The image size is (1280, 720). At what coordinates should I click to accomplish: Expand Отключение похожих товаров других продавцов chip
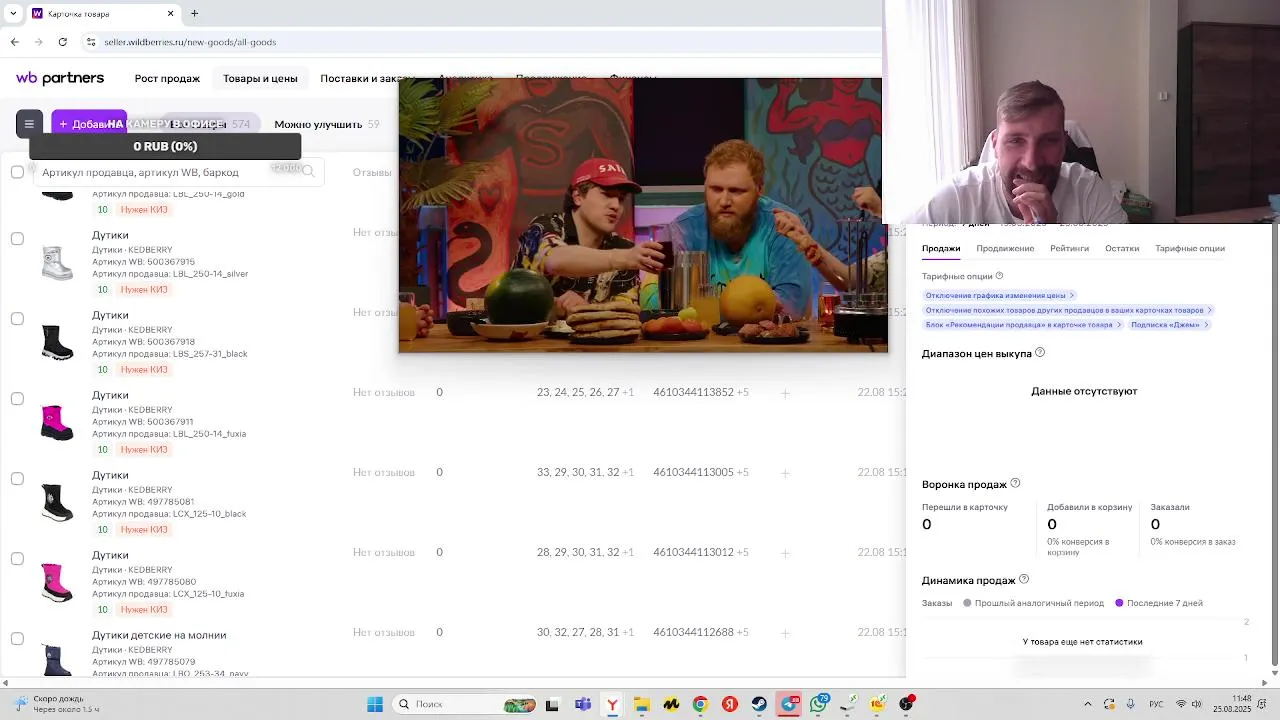(1068, 310)
